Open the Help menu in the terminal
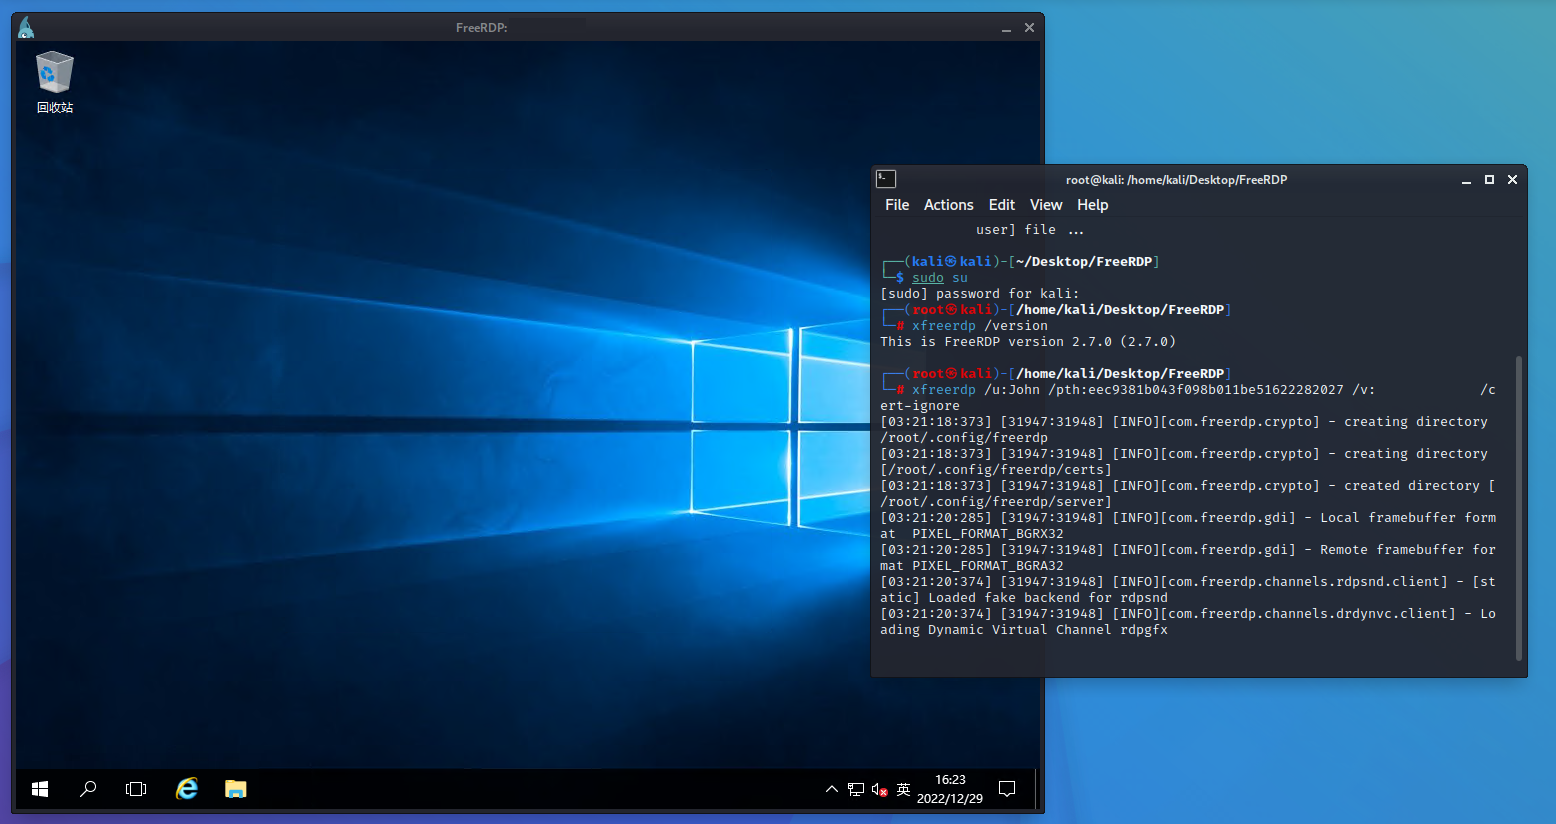The height and width of the screenshot is (824, 1556). pyautogui.click(x=1092, y=205)
